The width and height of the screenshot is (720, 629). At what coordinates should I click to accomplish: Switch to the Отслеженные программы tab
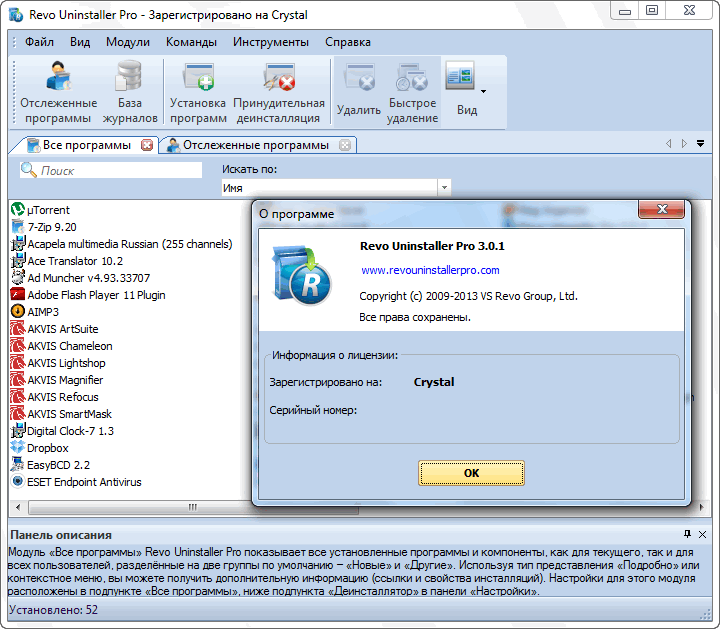[x=255, y=145]
